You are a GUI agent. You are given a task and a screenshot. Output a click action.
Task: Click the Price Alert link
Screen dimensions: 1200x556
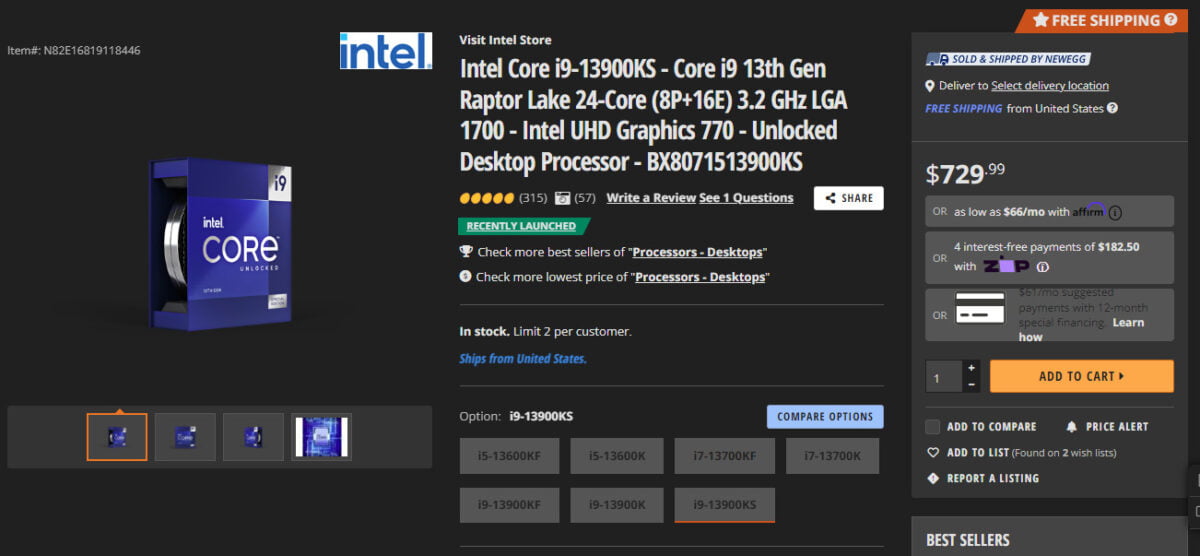coord(1117,427)
